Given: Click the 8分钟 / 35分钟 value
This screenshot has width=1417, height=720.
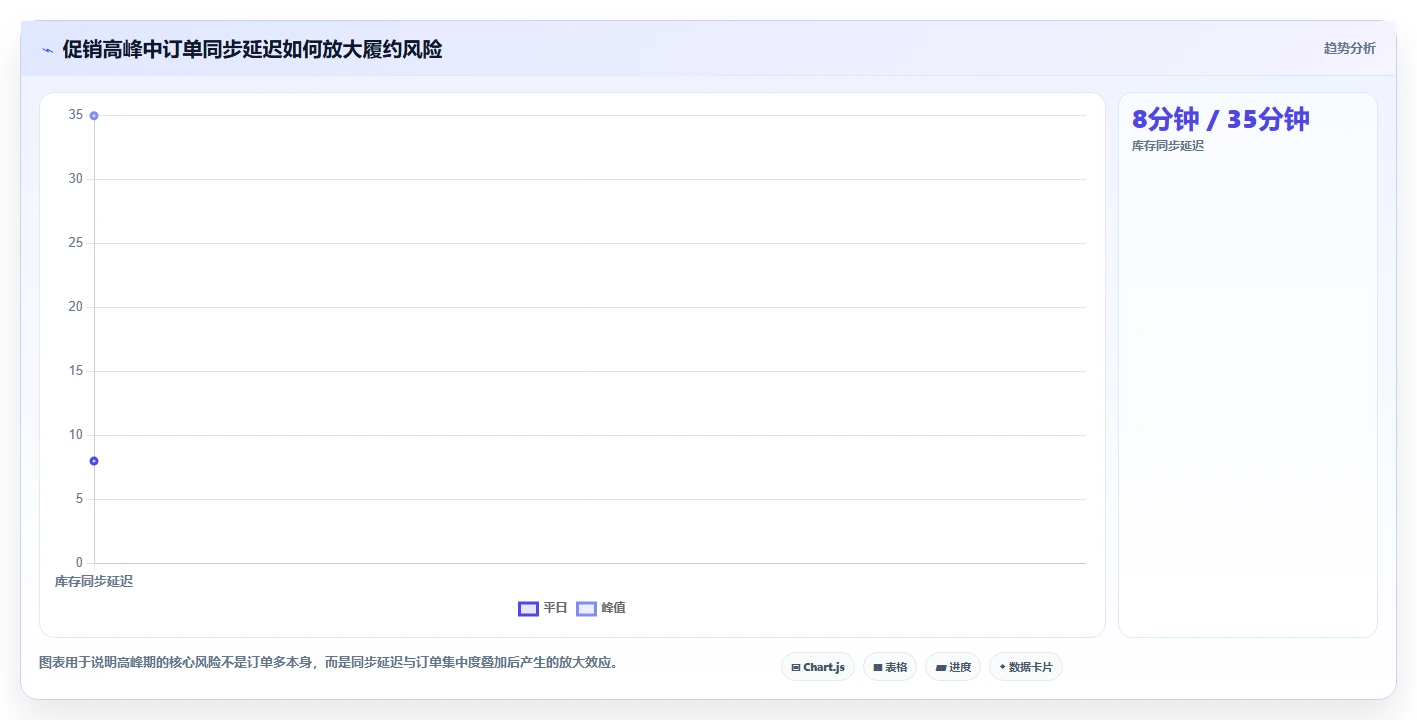Looking at the screenshot, I should [x=1220, y=119].
